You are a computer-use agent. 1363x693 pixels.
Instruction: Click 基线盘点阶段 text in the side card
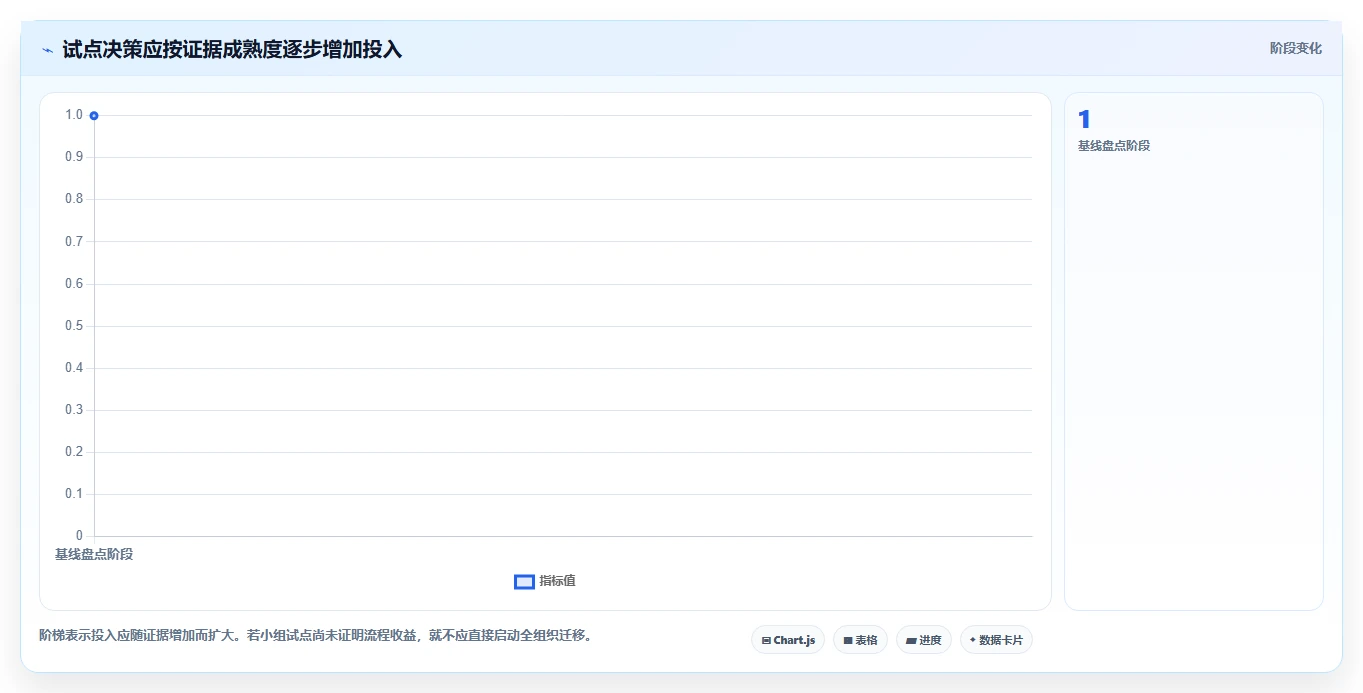[1114, 146]
